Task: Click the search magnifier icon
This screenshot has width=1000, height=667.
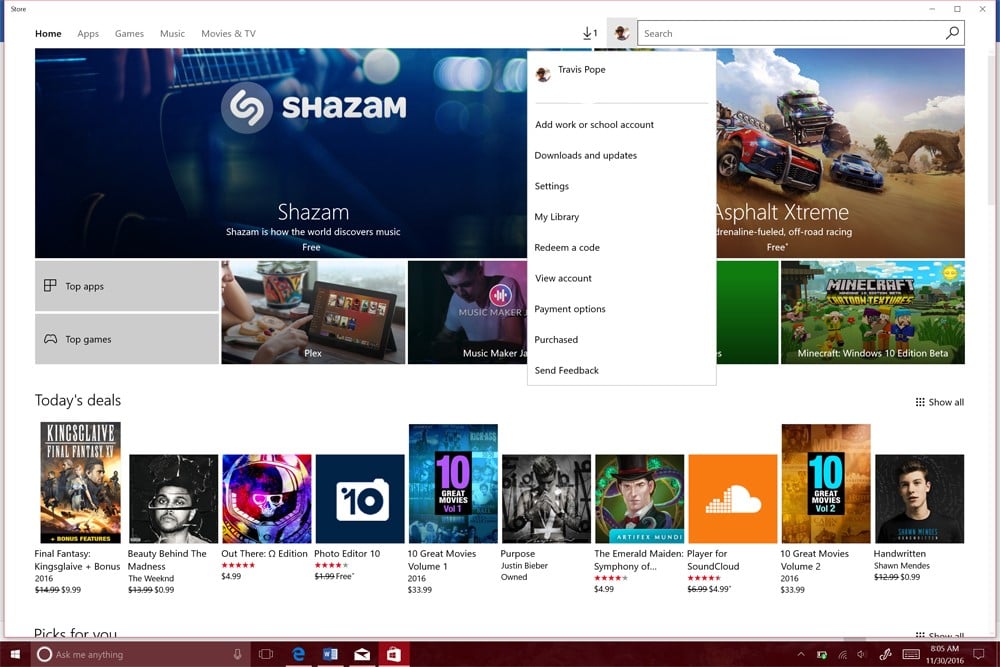Action: (x=950, y=33)
